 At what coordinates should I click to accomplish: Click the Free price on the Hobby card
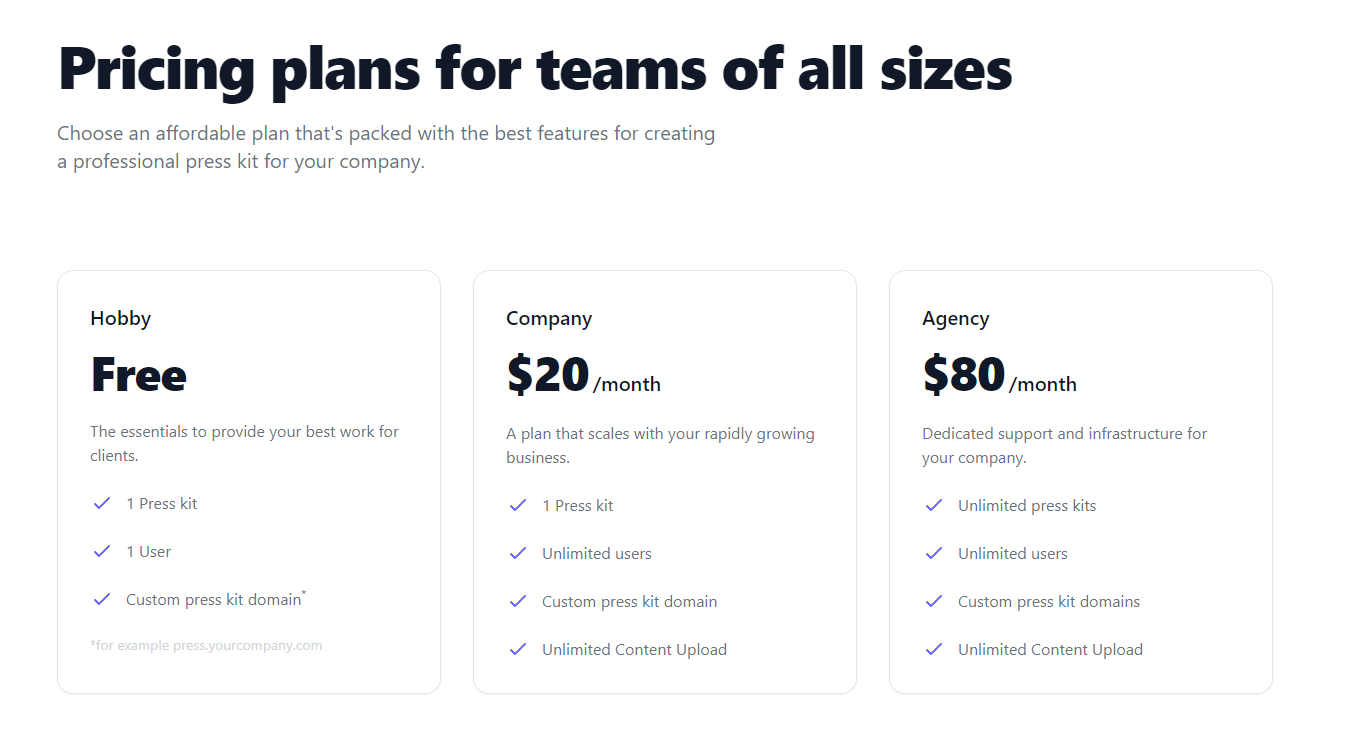[138, 375]
